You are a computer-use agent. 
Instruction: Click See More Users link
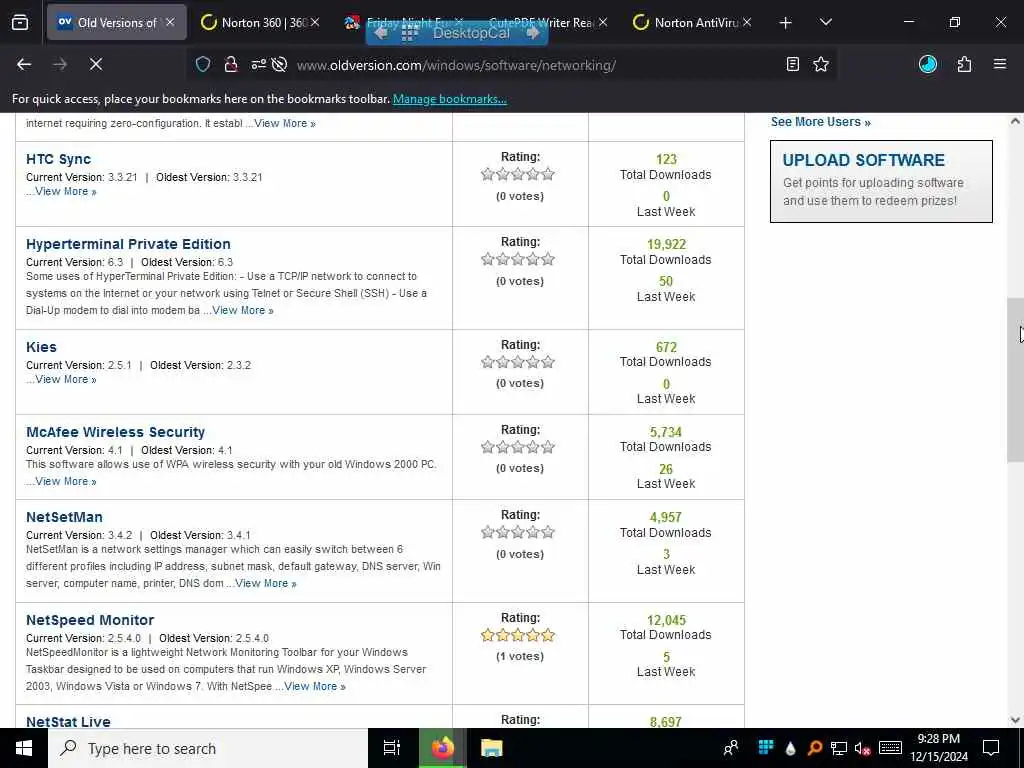[820, 122]
